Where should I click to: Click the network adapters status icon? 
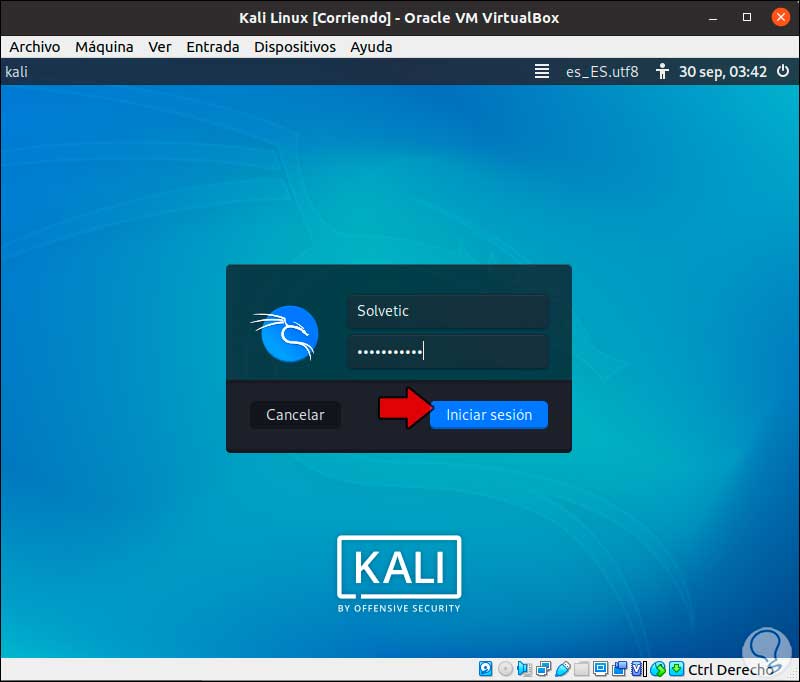pyautogui.click(x=543, y=668)
